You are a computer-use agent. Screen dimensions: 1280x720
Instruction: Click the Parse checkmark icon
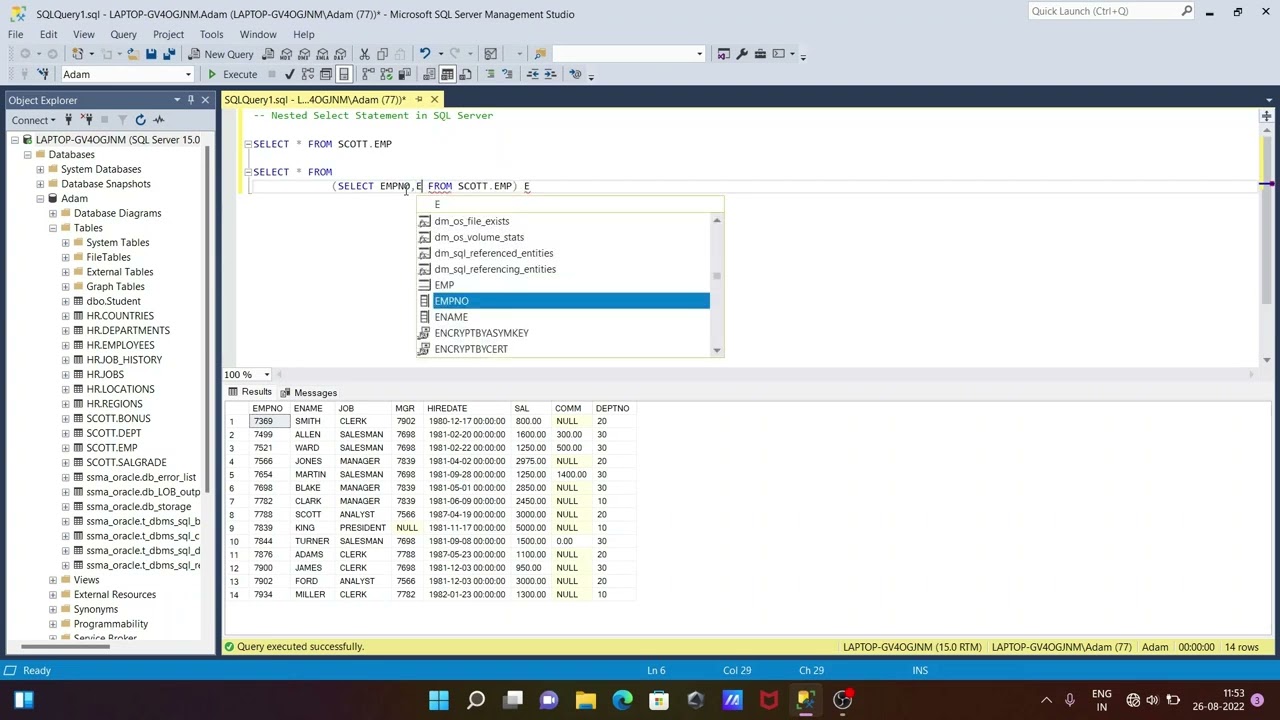[290, 74]
